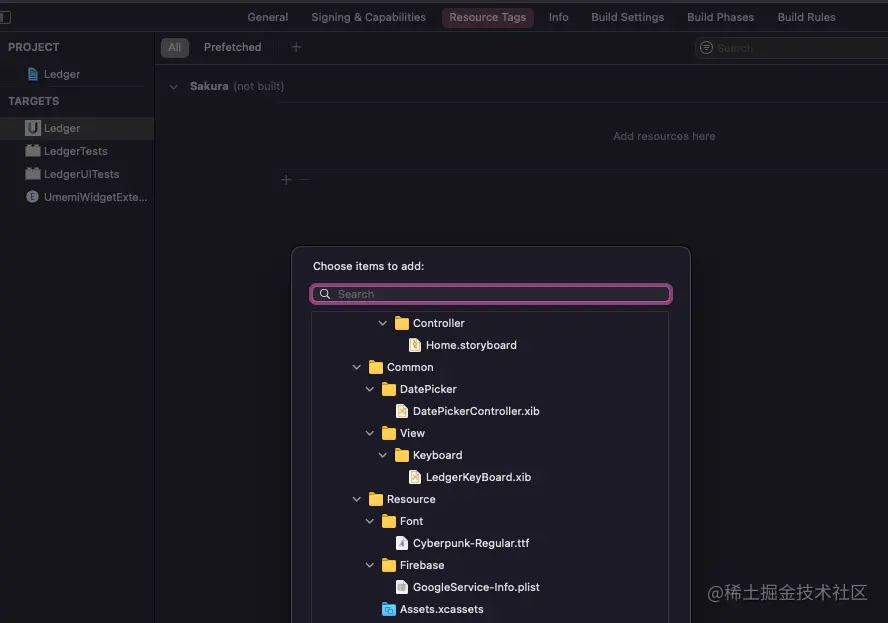Collapse the View folder
The height and width of the screenshot is (623, 888).
(369, 433)
